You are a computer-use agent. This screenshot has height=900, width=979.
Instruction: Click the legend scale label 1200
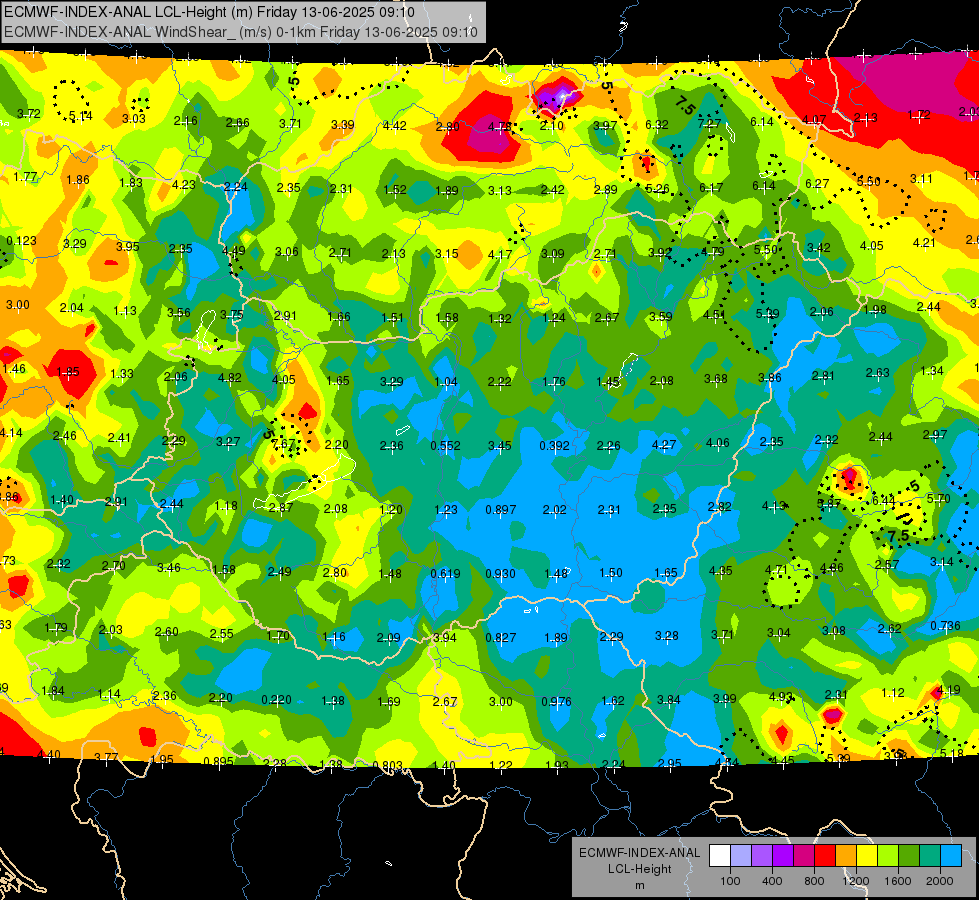pos(856,881)
